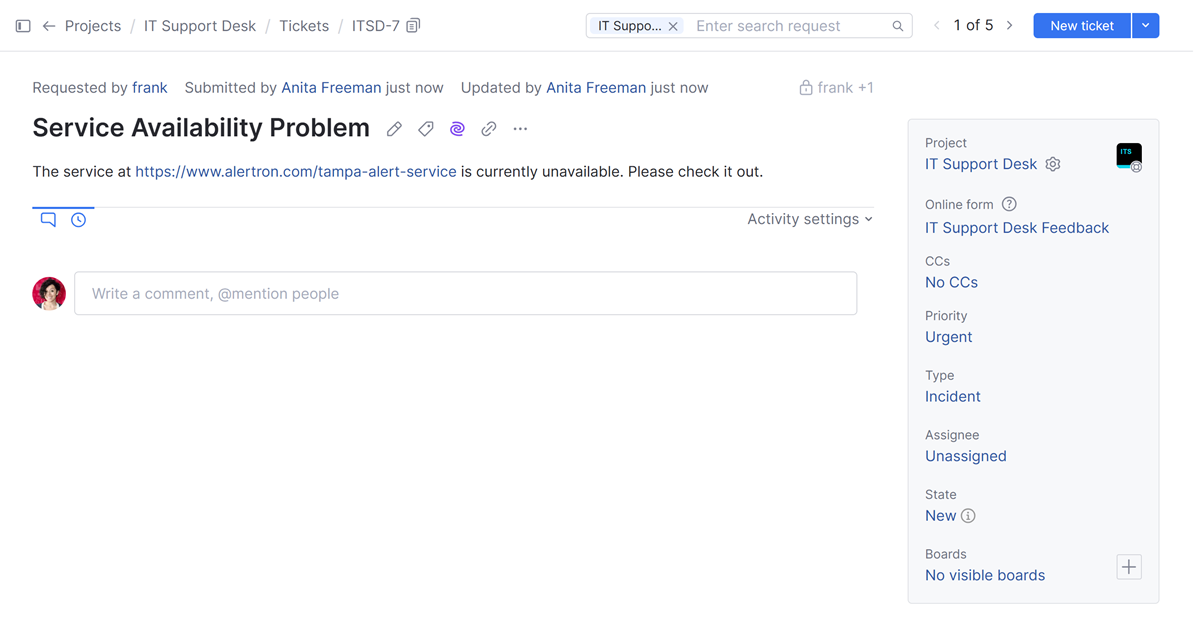
Task: Open the purple AI assistant icon
Action: pos(457,129)
